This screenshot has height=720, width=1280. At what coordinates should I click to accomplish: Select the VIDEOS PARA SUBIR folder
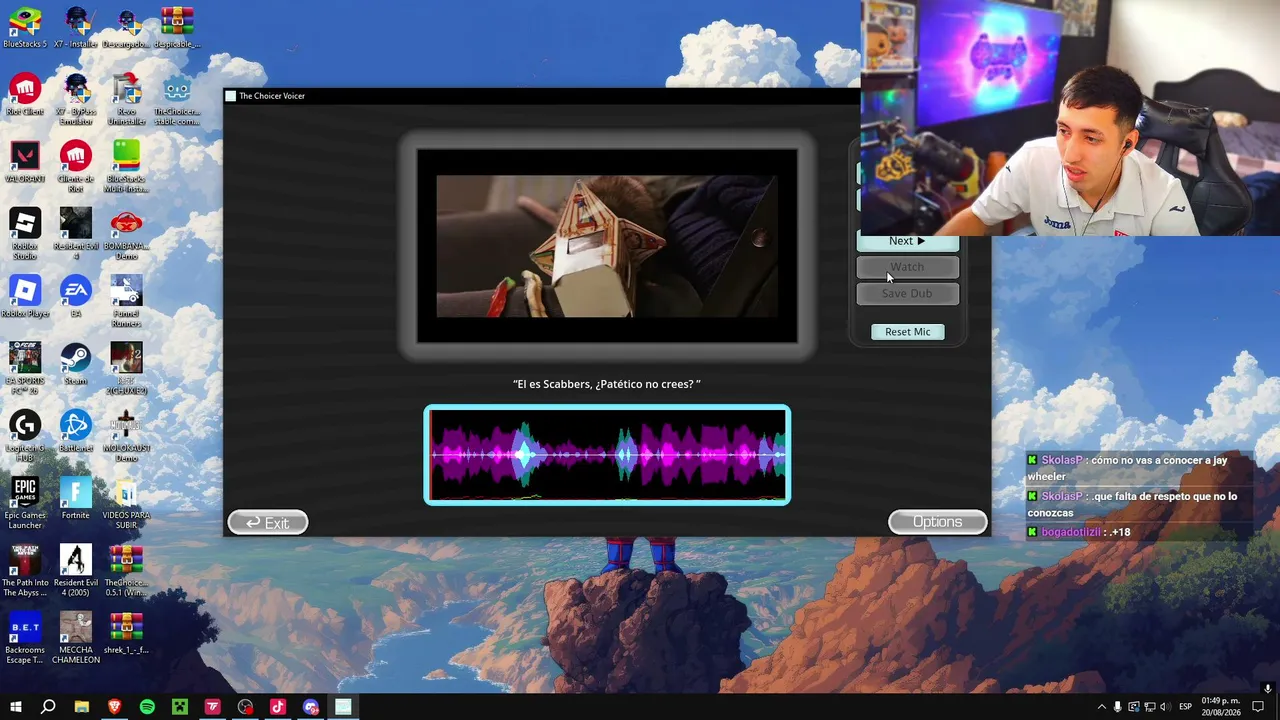point(126,503)
